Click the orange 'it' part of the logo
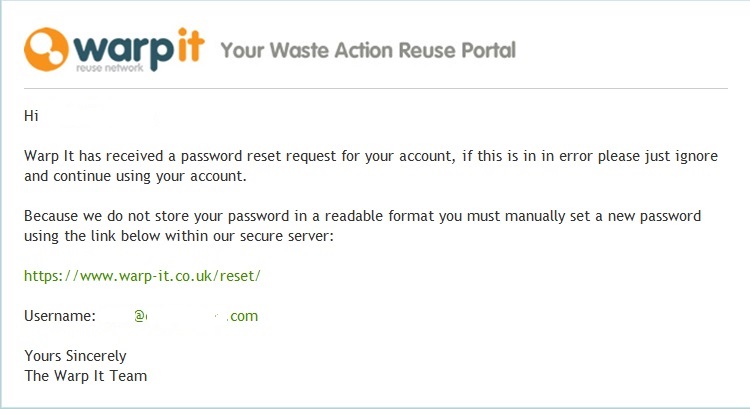 [x=191, y=45]
